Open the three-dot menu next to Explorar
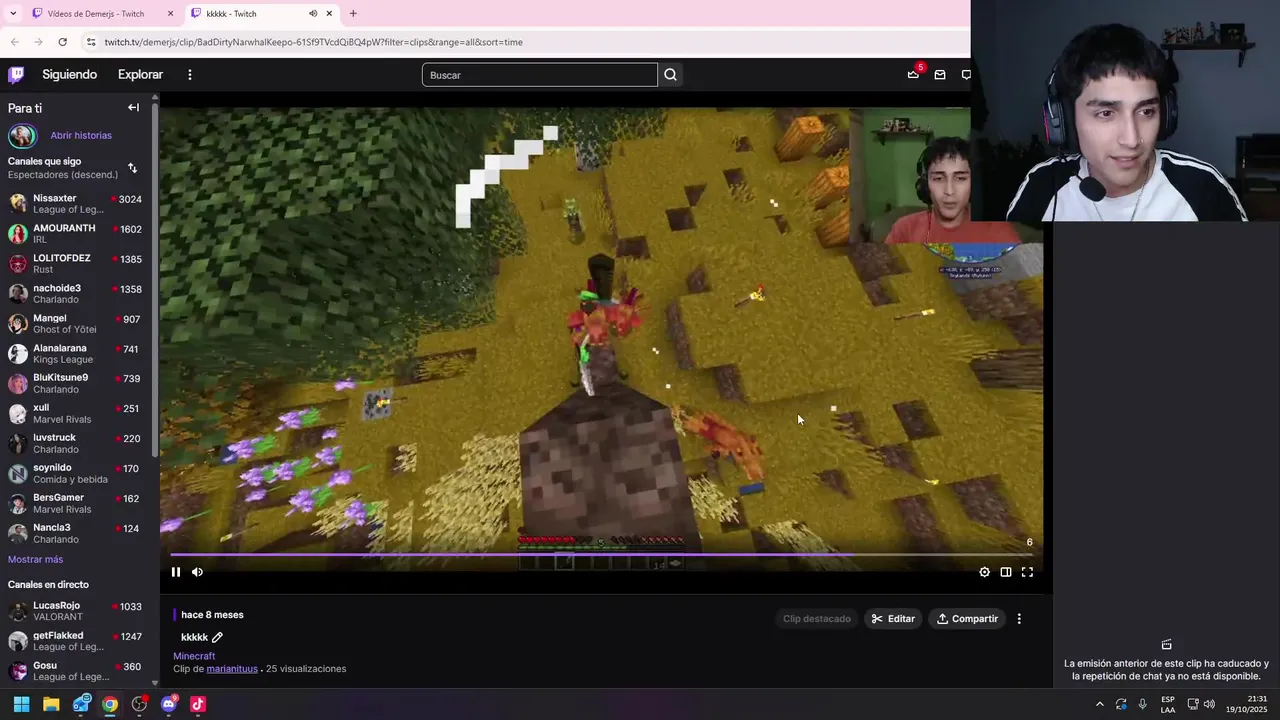The image size is (1280, 720). tap(189, 74)
